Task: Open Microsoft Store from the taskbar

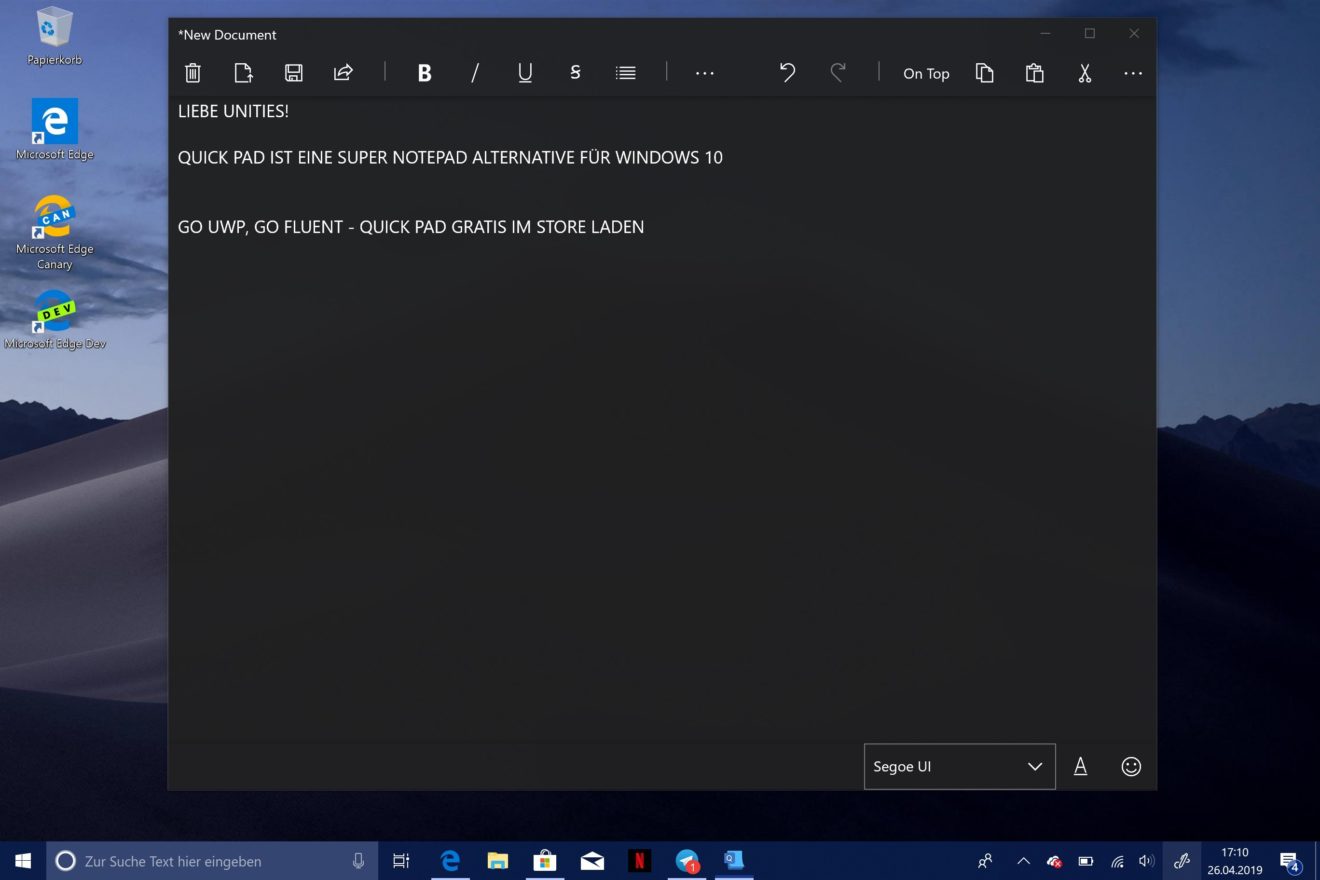Action: click(x=545, y=861)
